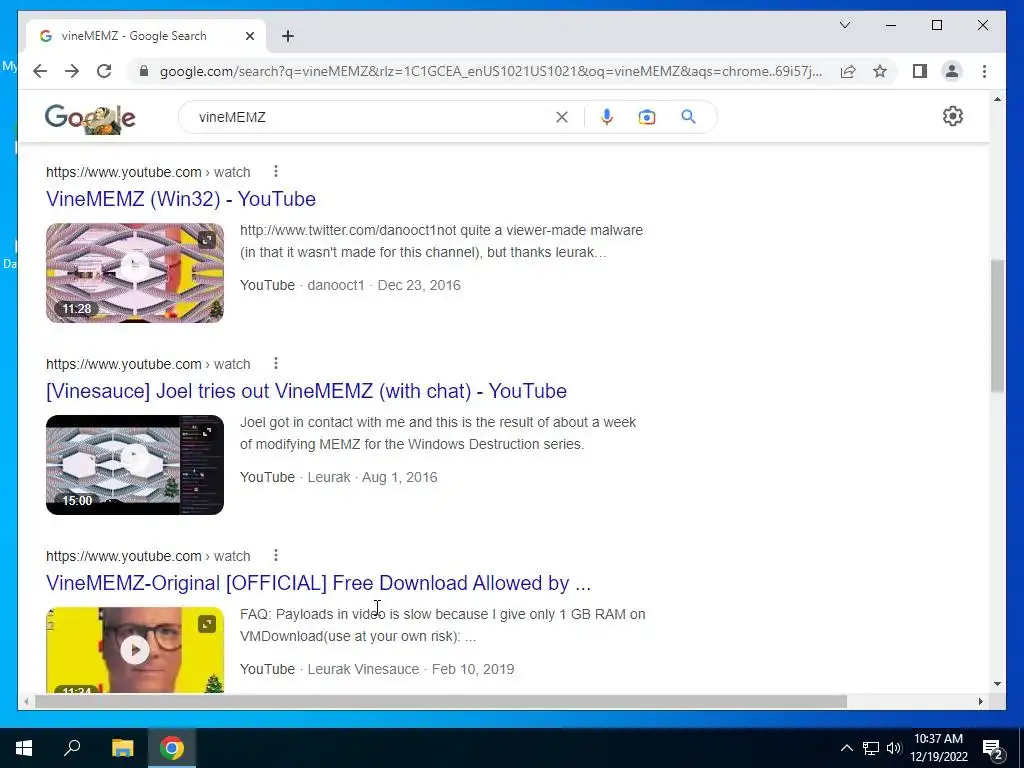The width and height of the screenshot is (1024, 768).
Task: Open the notification center icon
Action: coord(993,749)
